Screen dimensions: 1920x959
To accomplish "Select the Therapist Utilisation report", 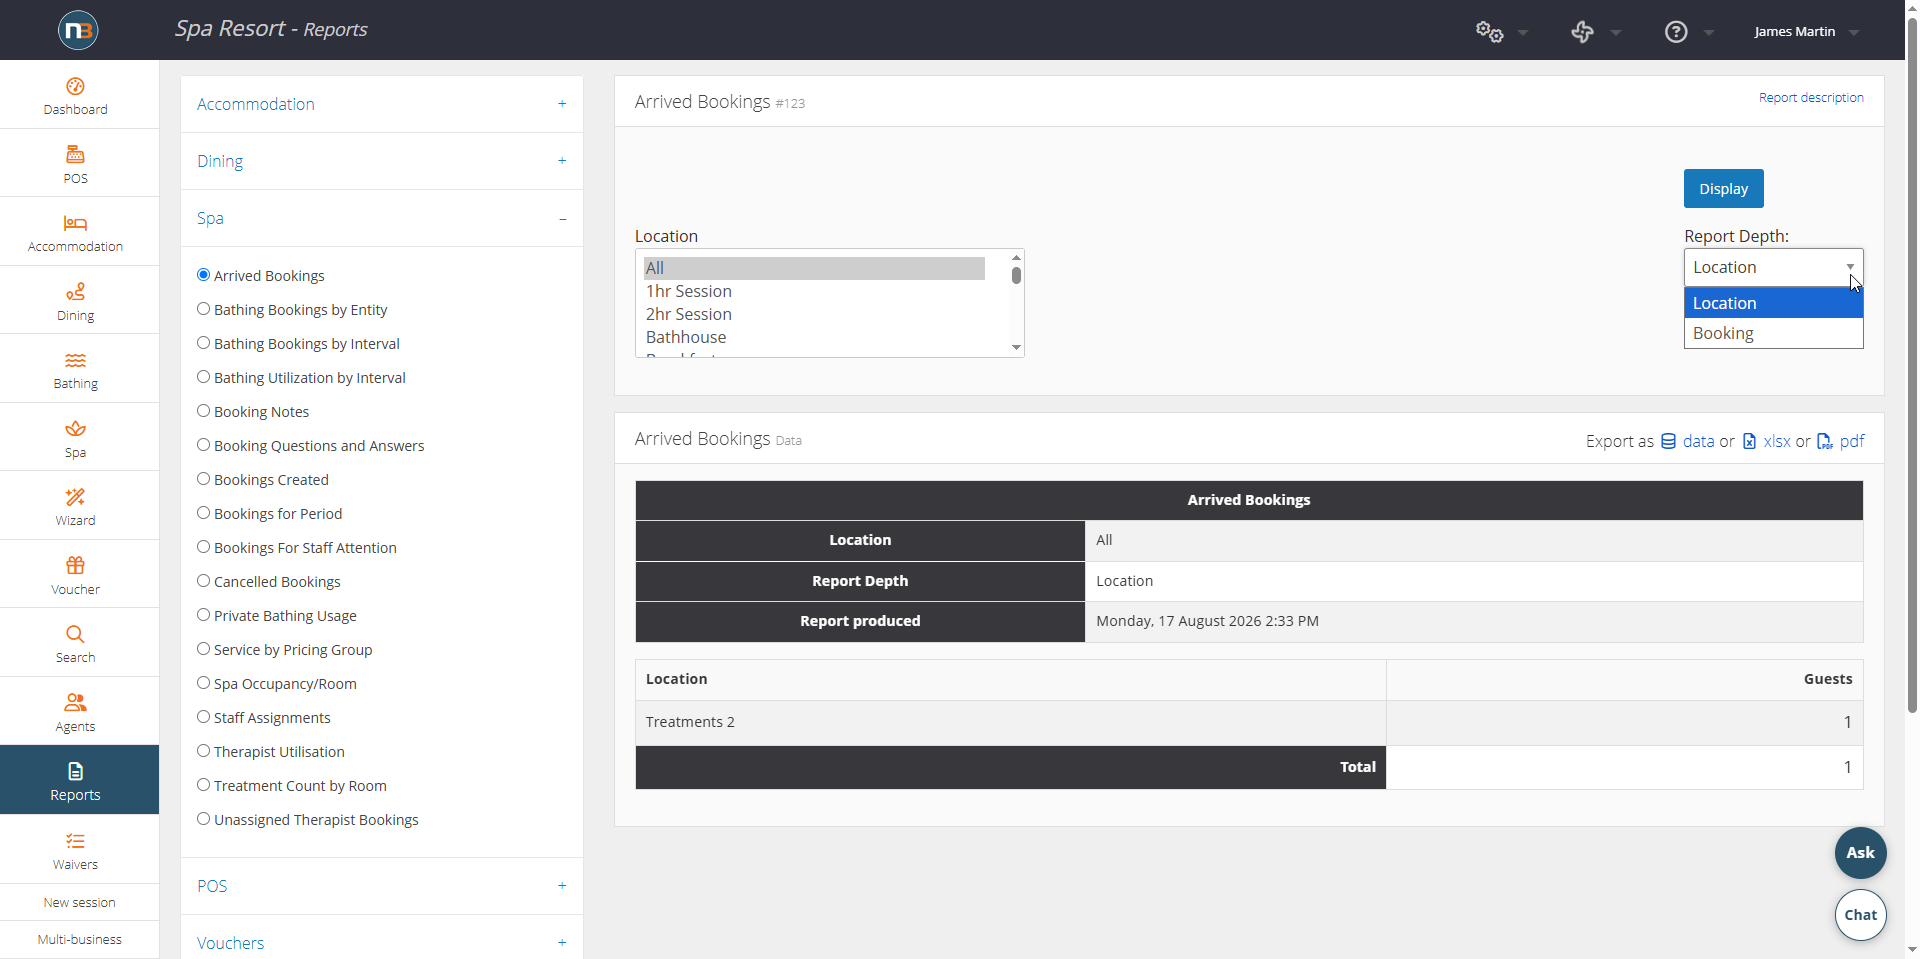I will coord(203,751).
